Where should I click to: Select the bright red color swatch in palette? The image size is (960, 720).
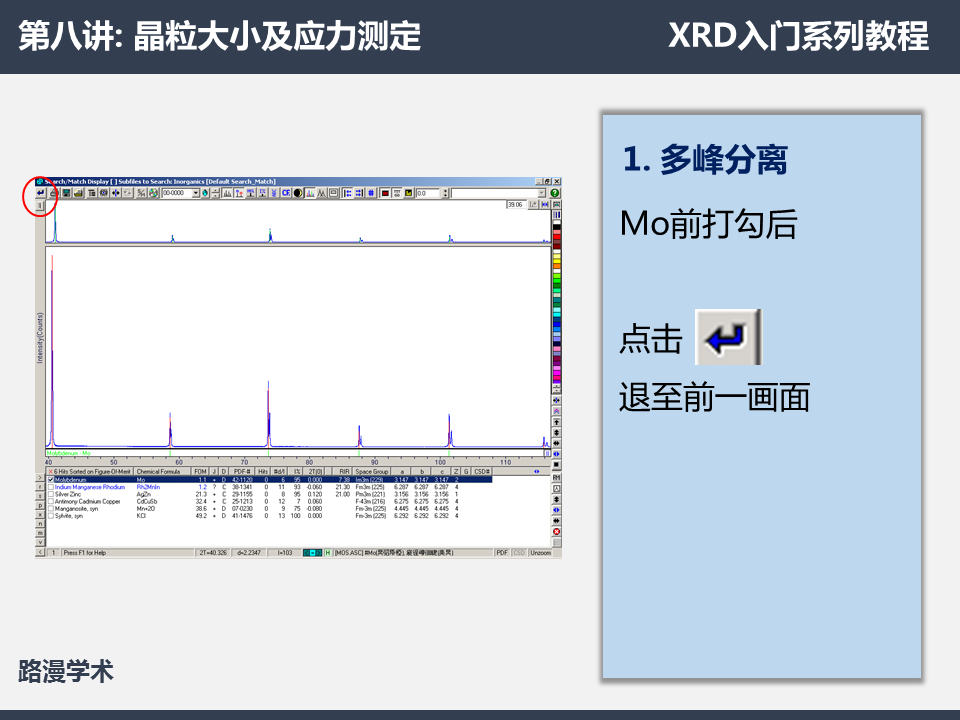557,237
